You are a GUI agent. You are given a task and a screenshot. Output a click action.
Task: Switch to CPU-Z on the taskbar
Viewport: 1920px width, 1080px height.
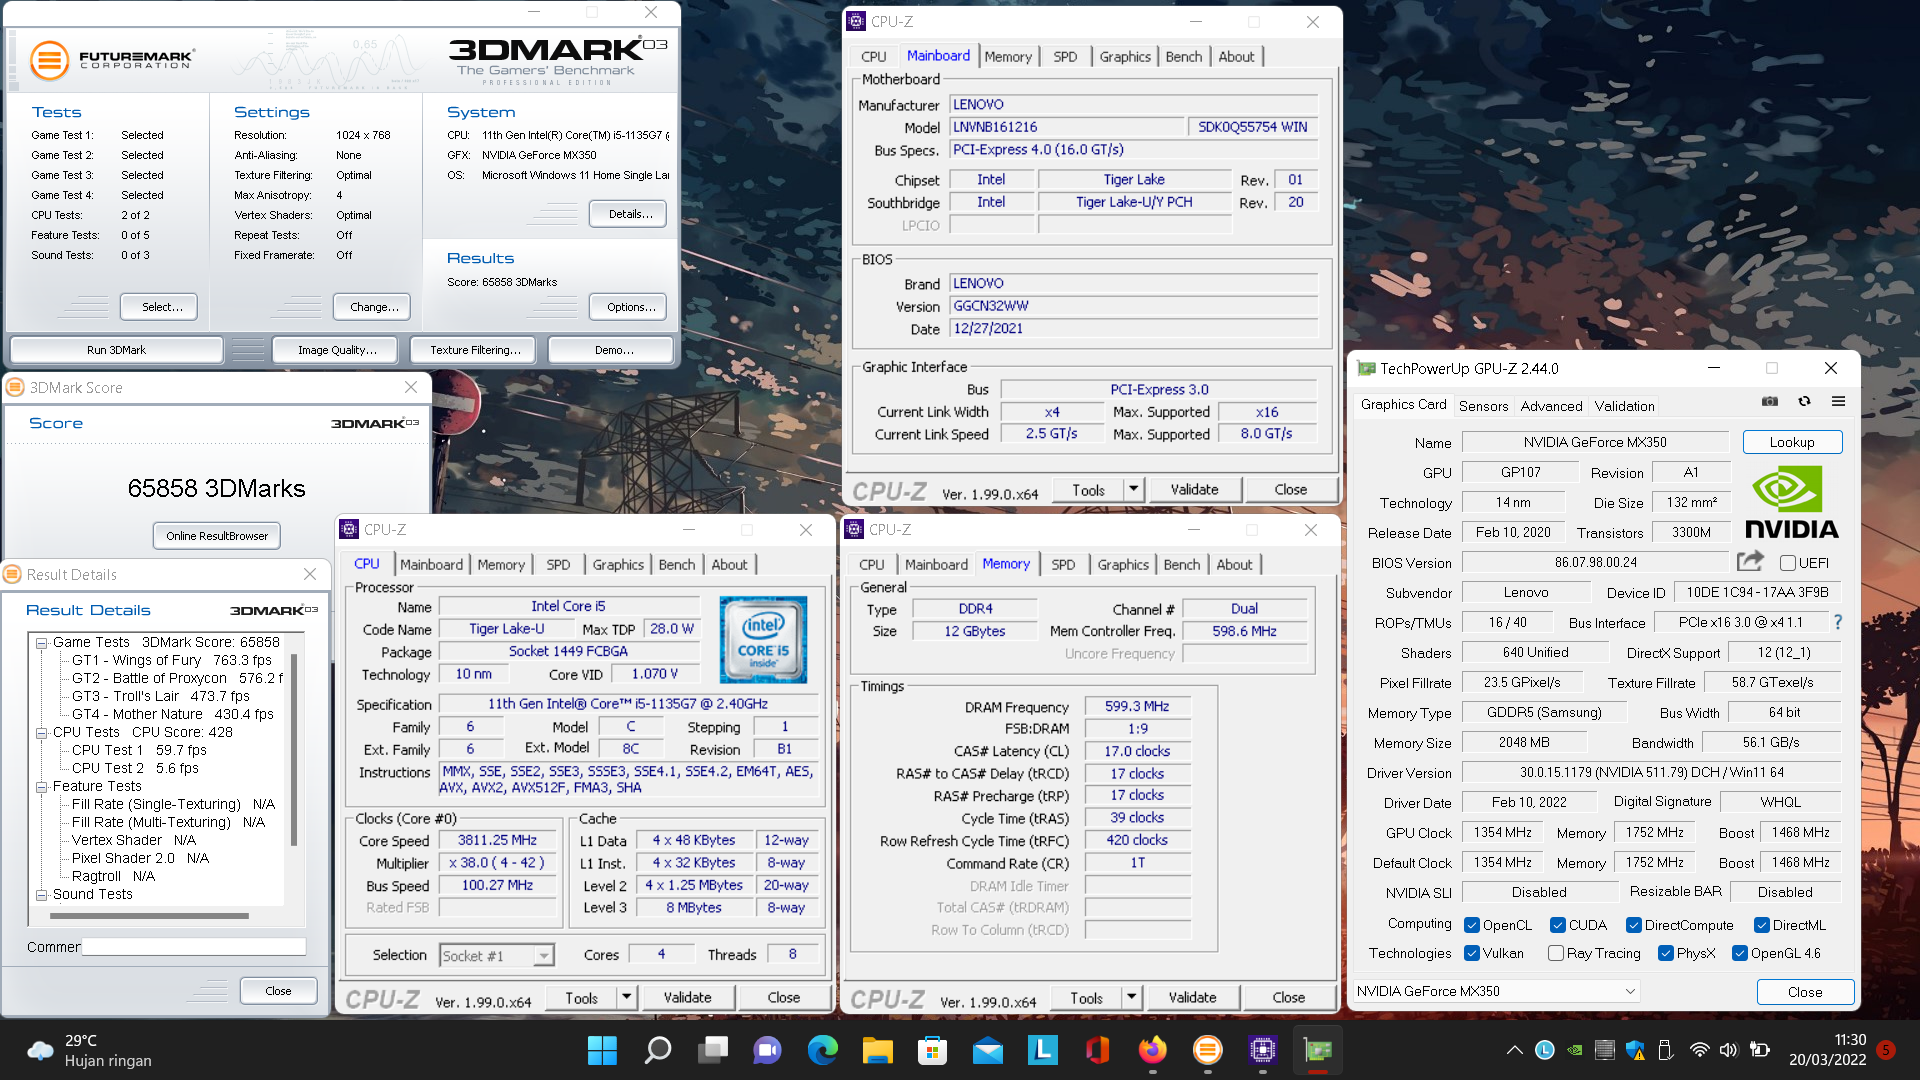point(1262,1050)
